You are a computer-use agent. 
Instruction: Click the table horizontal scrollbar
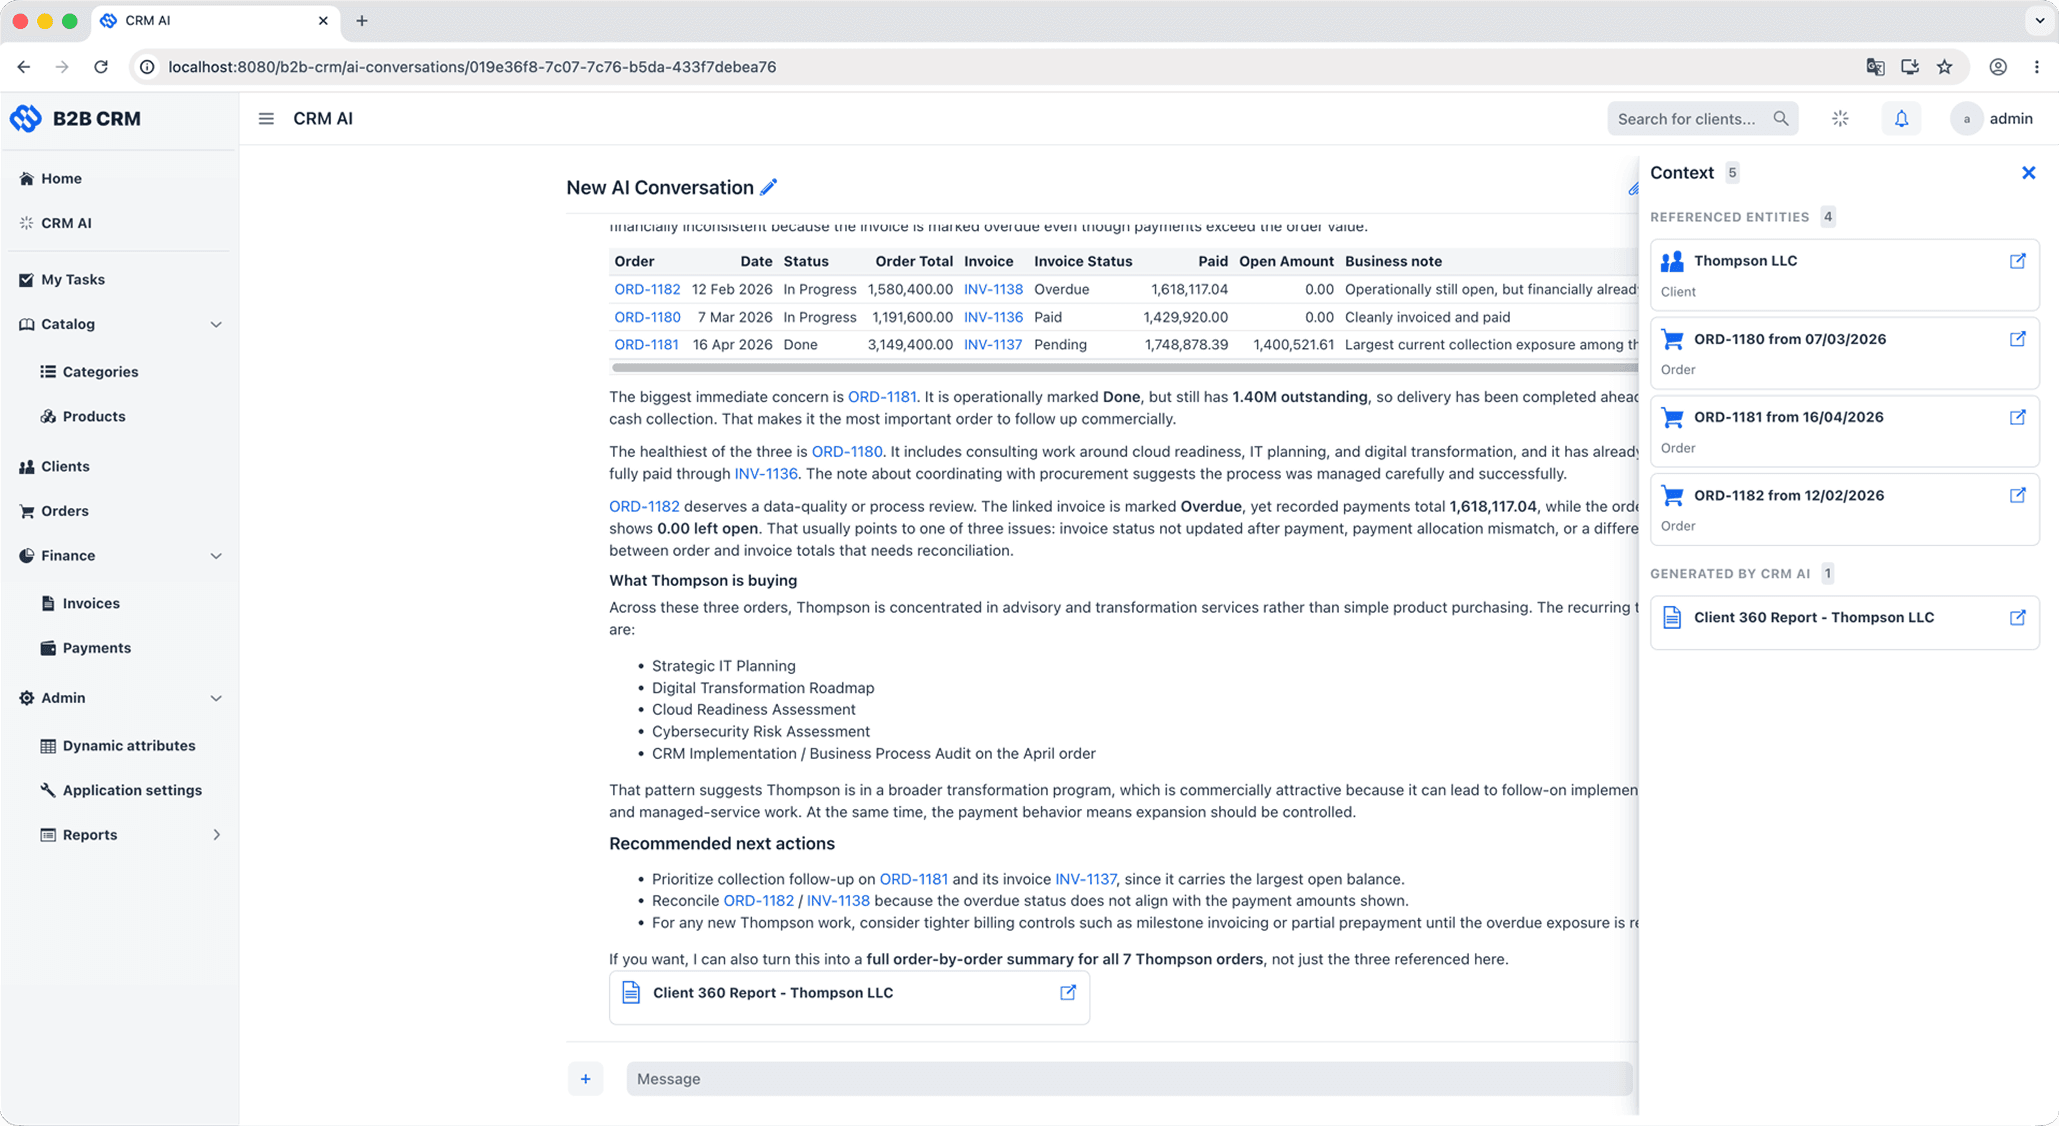click(x=1125, y=368)
